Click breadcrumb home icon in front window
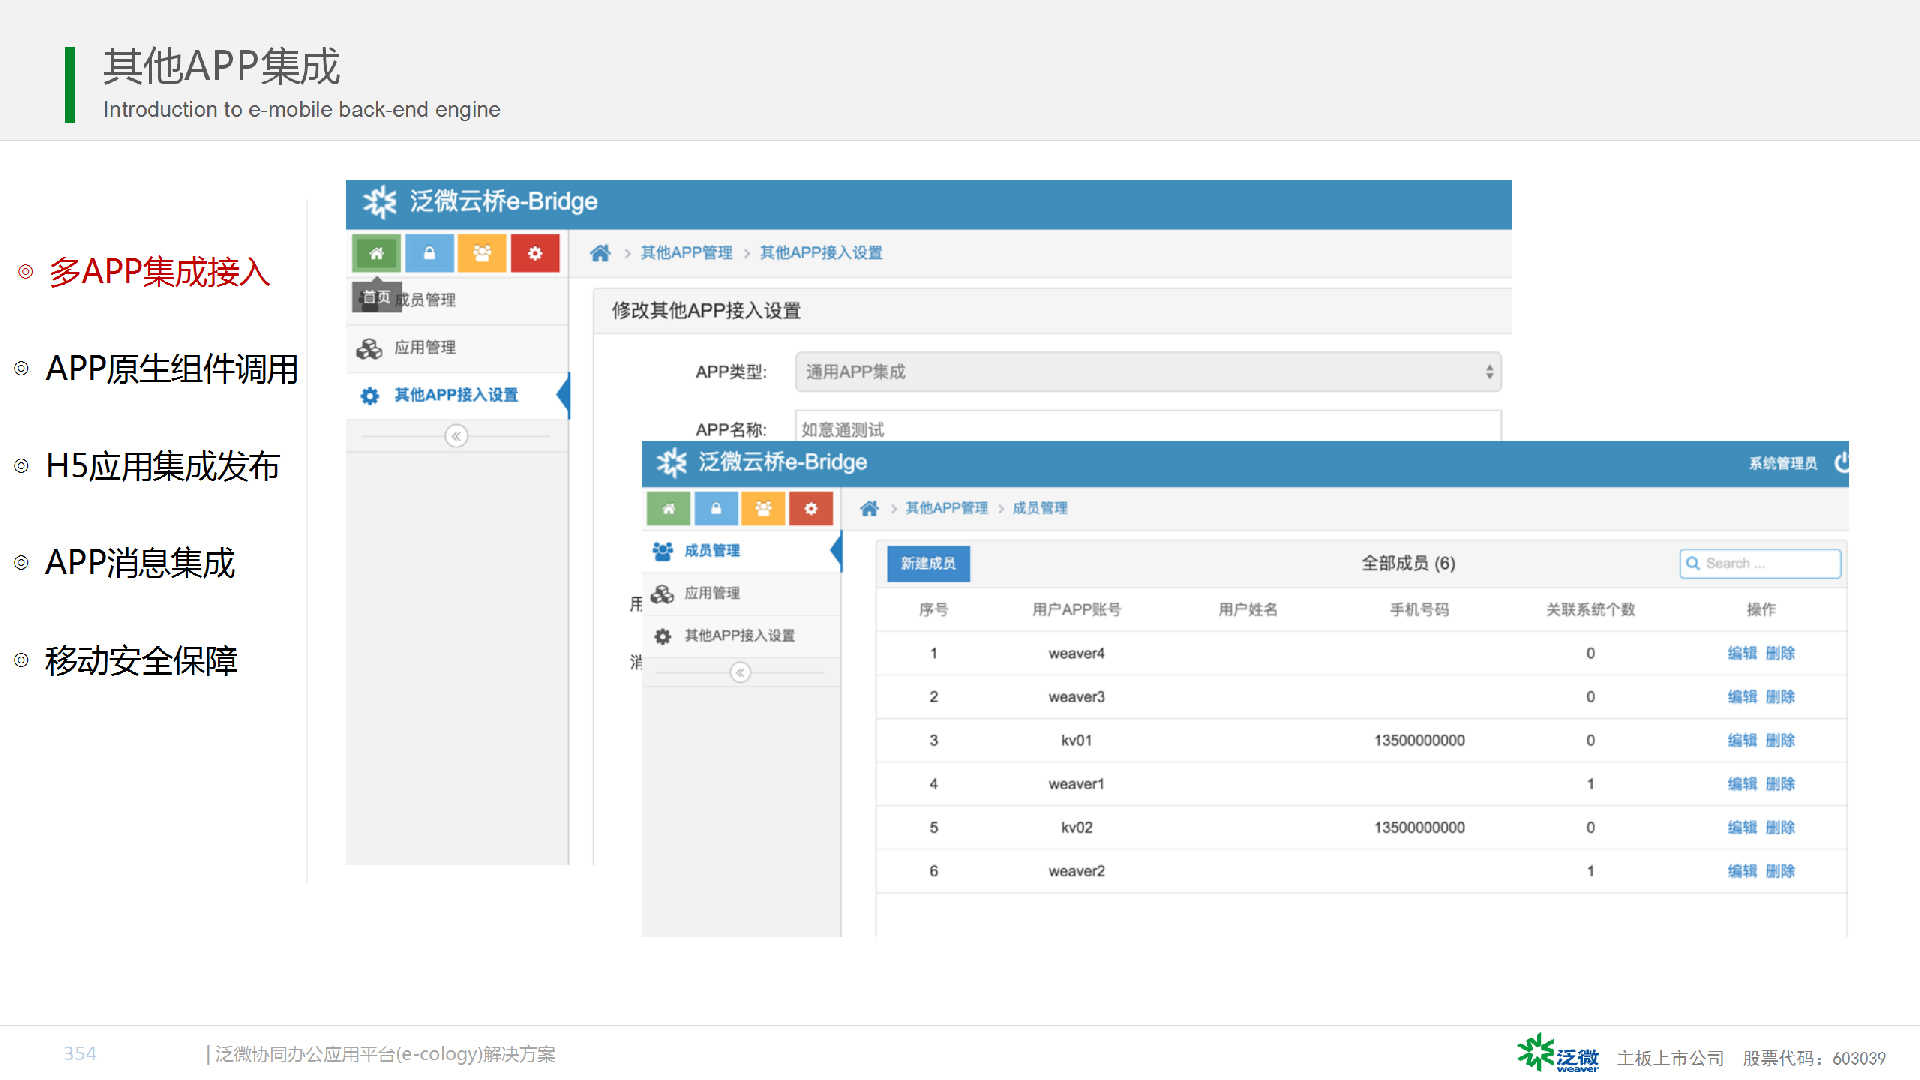Screen dimensions: 1920x1080 [x=870, y=508]
